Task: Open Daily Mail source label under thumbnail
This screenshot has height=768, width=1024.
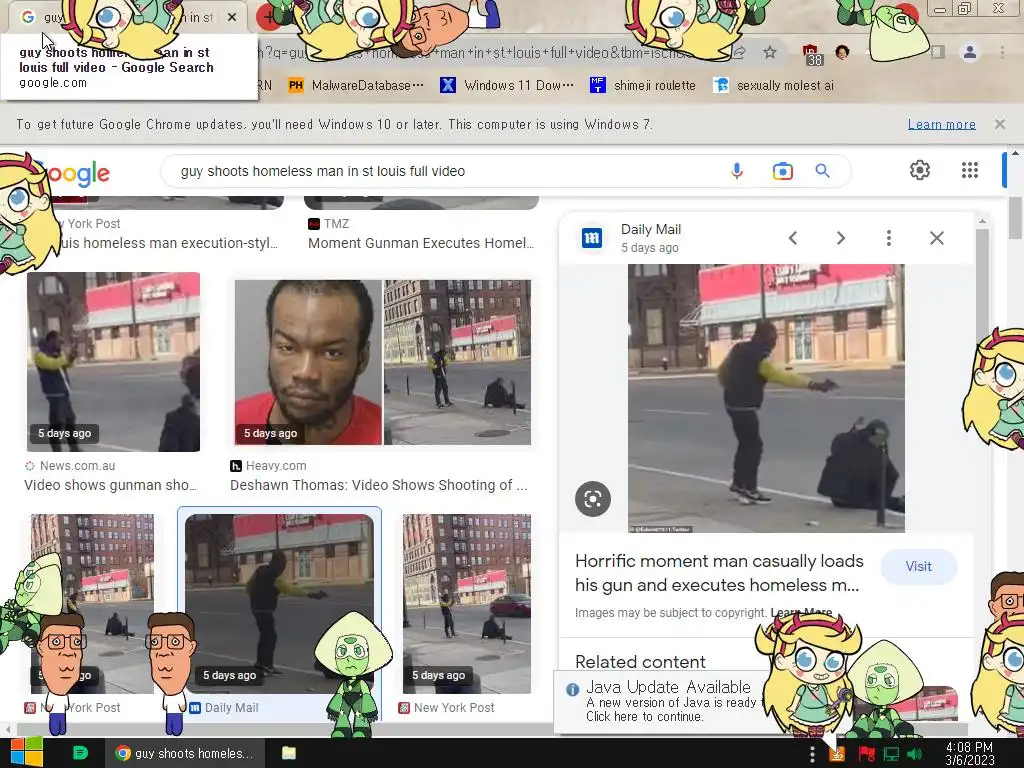Action: coord(224,707)
